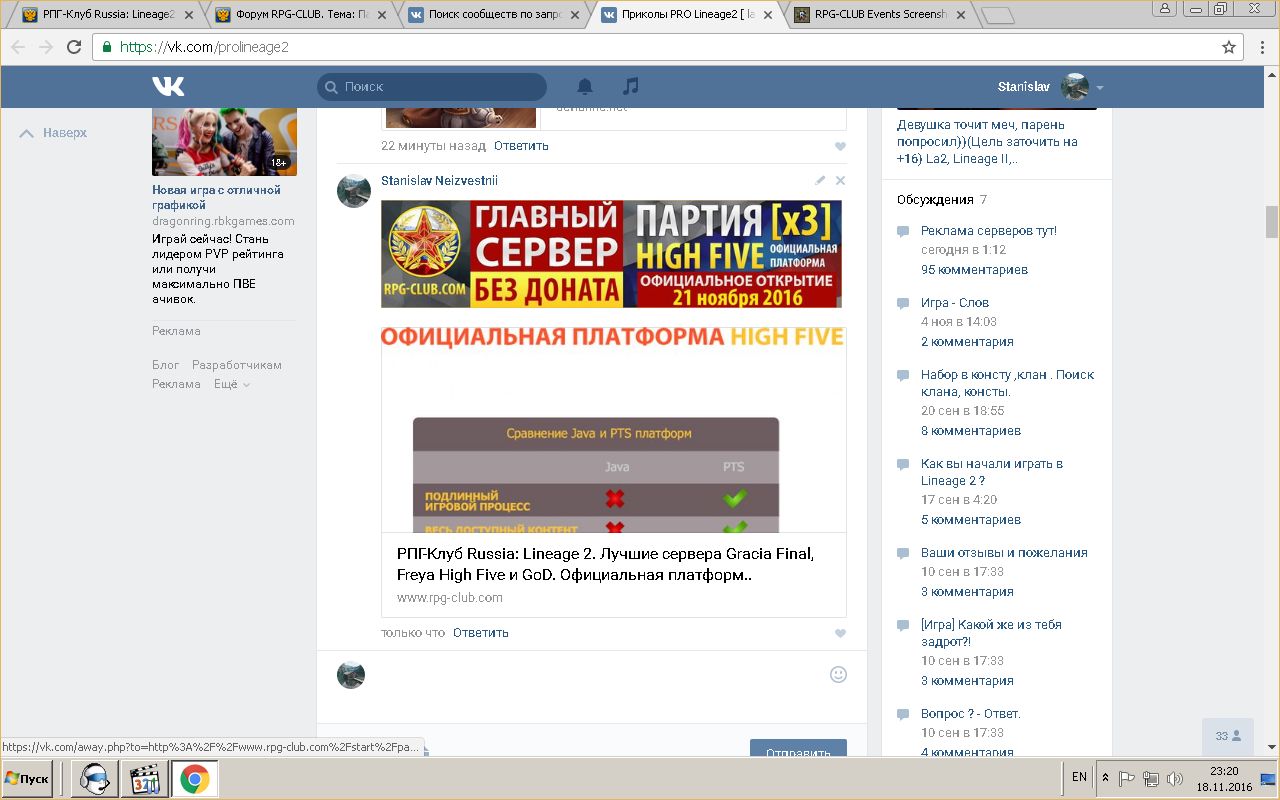Open the Windows 'Пуск' start button
This screenshot has height=800, width=1280.
click(27, 778)
